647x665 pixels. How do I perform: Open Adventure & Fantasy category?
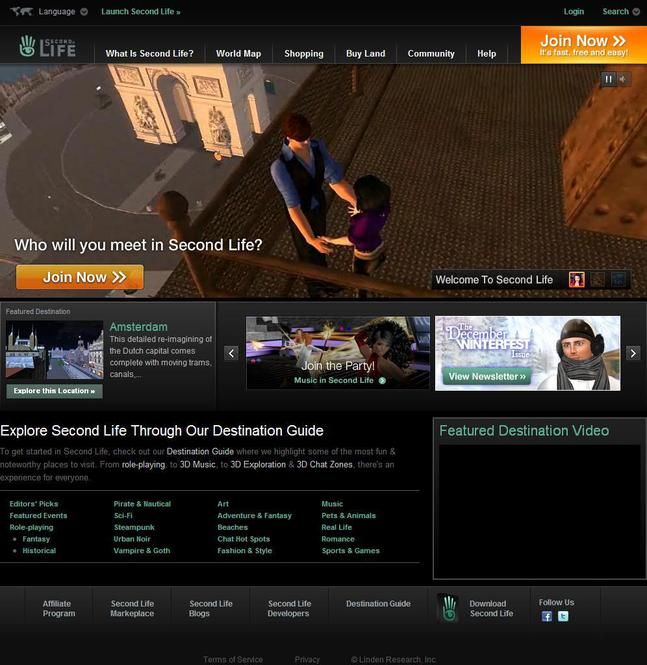(x=254, y=516)
